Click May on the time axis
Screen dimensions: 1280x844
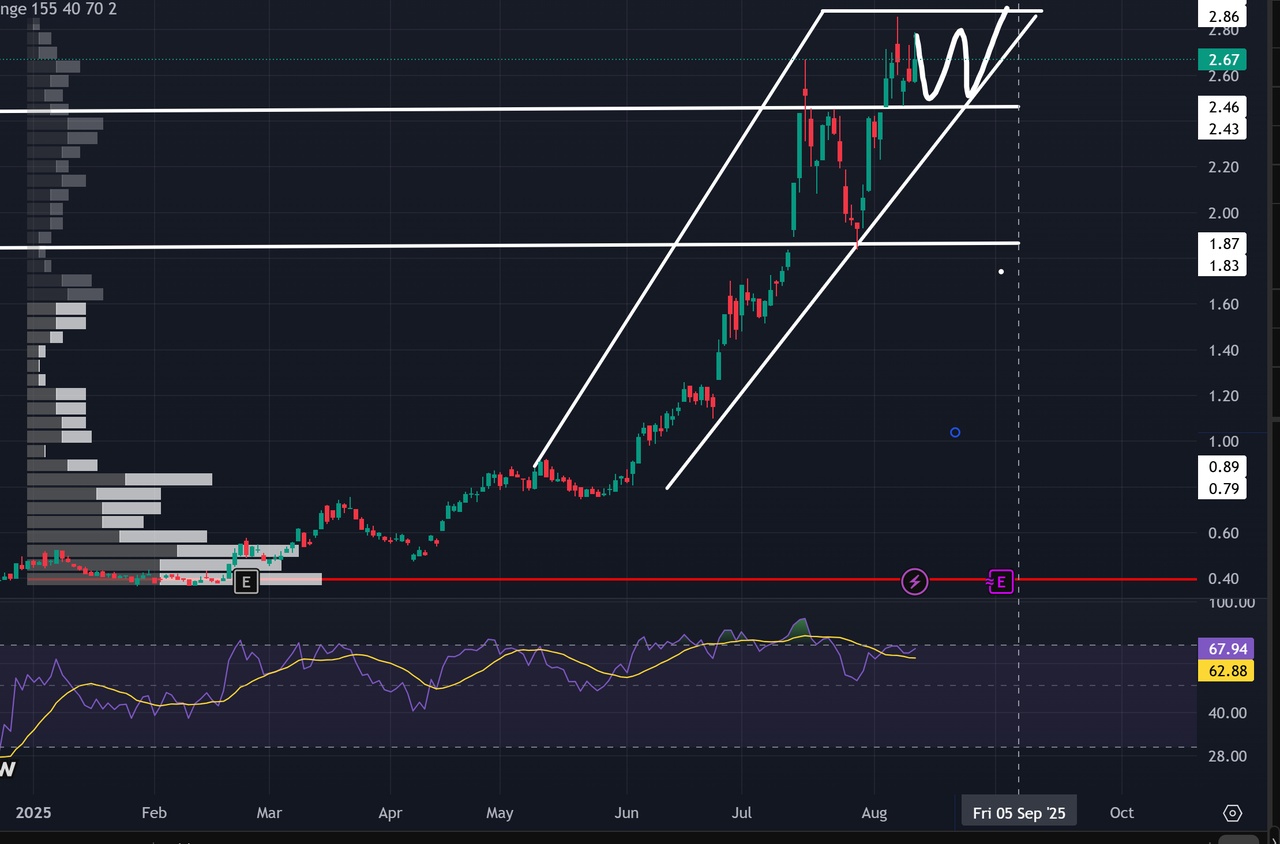(500, 813)
